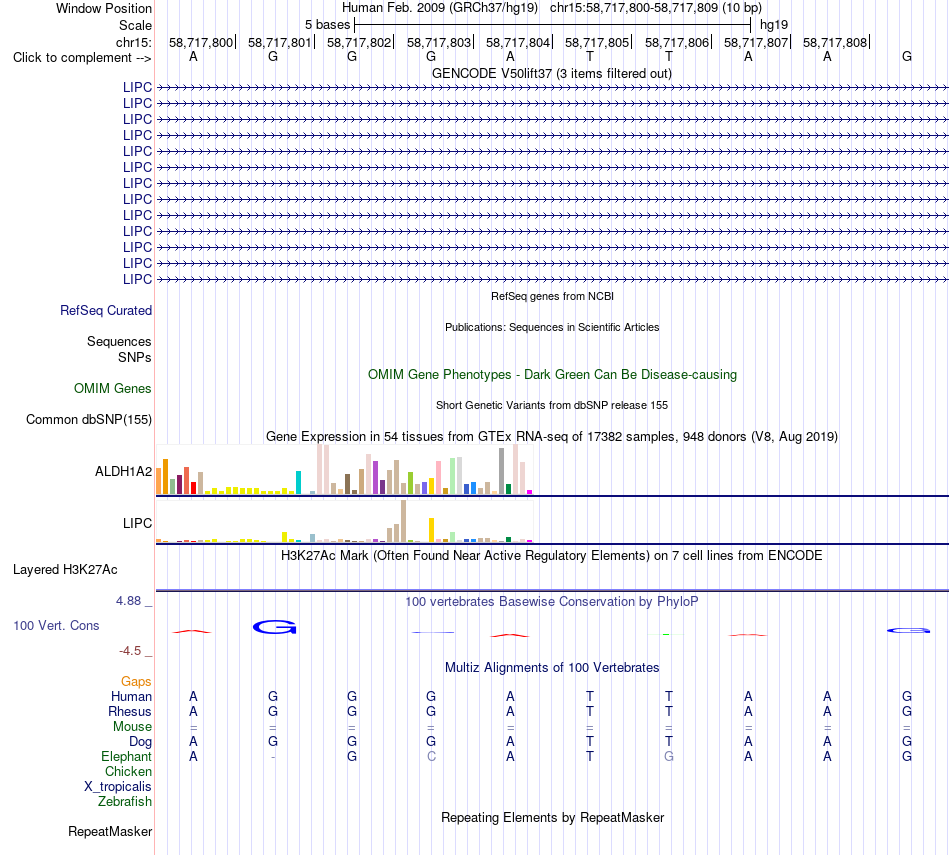The width and height of the screenshot is (950, 855).
Task: Open the OMIM Genes track label
Action: (113, 388)
